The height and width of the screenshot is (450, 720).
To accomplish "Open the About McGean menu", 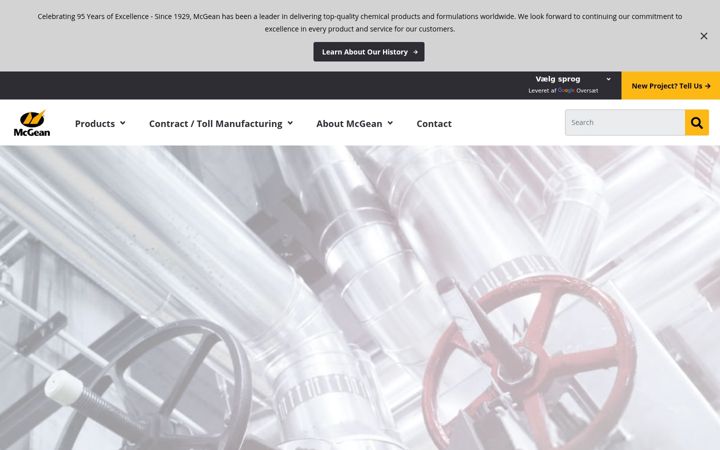I will [x=349, y=124].
